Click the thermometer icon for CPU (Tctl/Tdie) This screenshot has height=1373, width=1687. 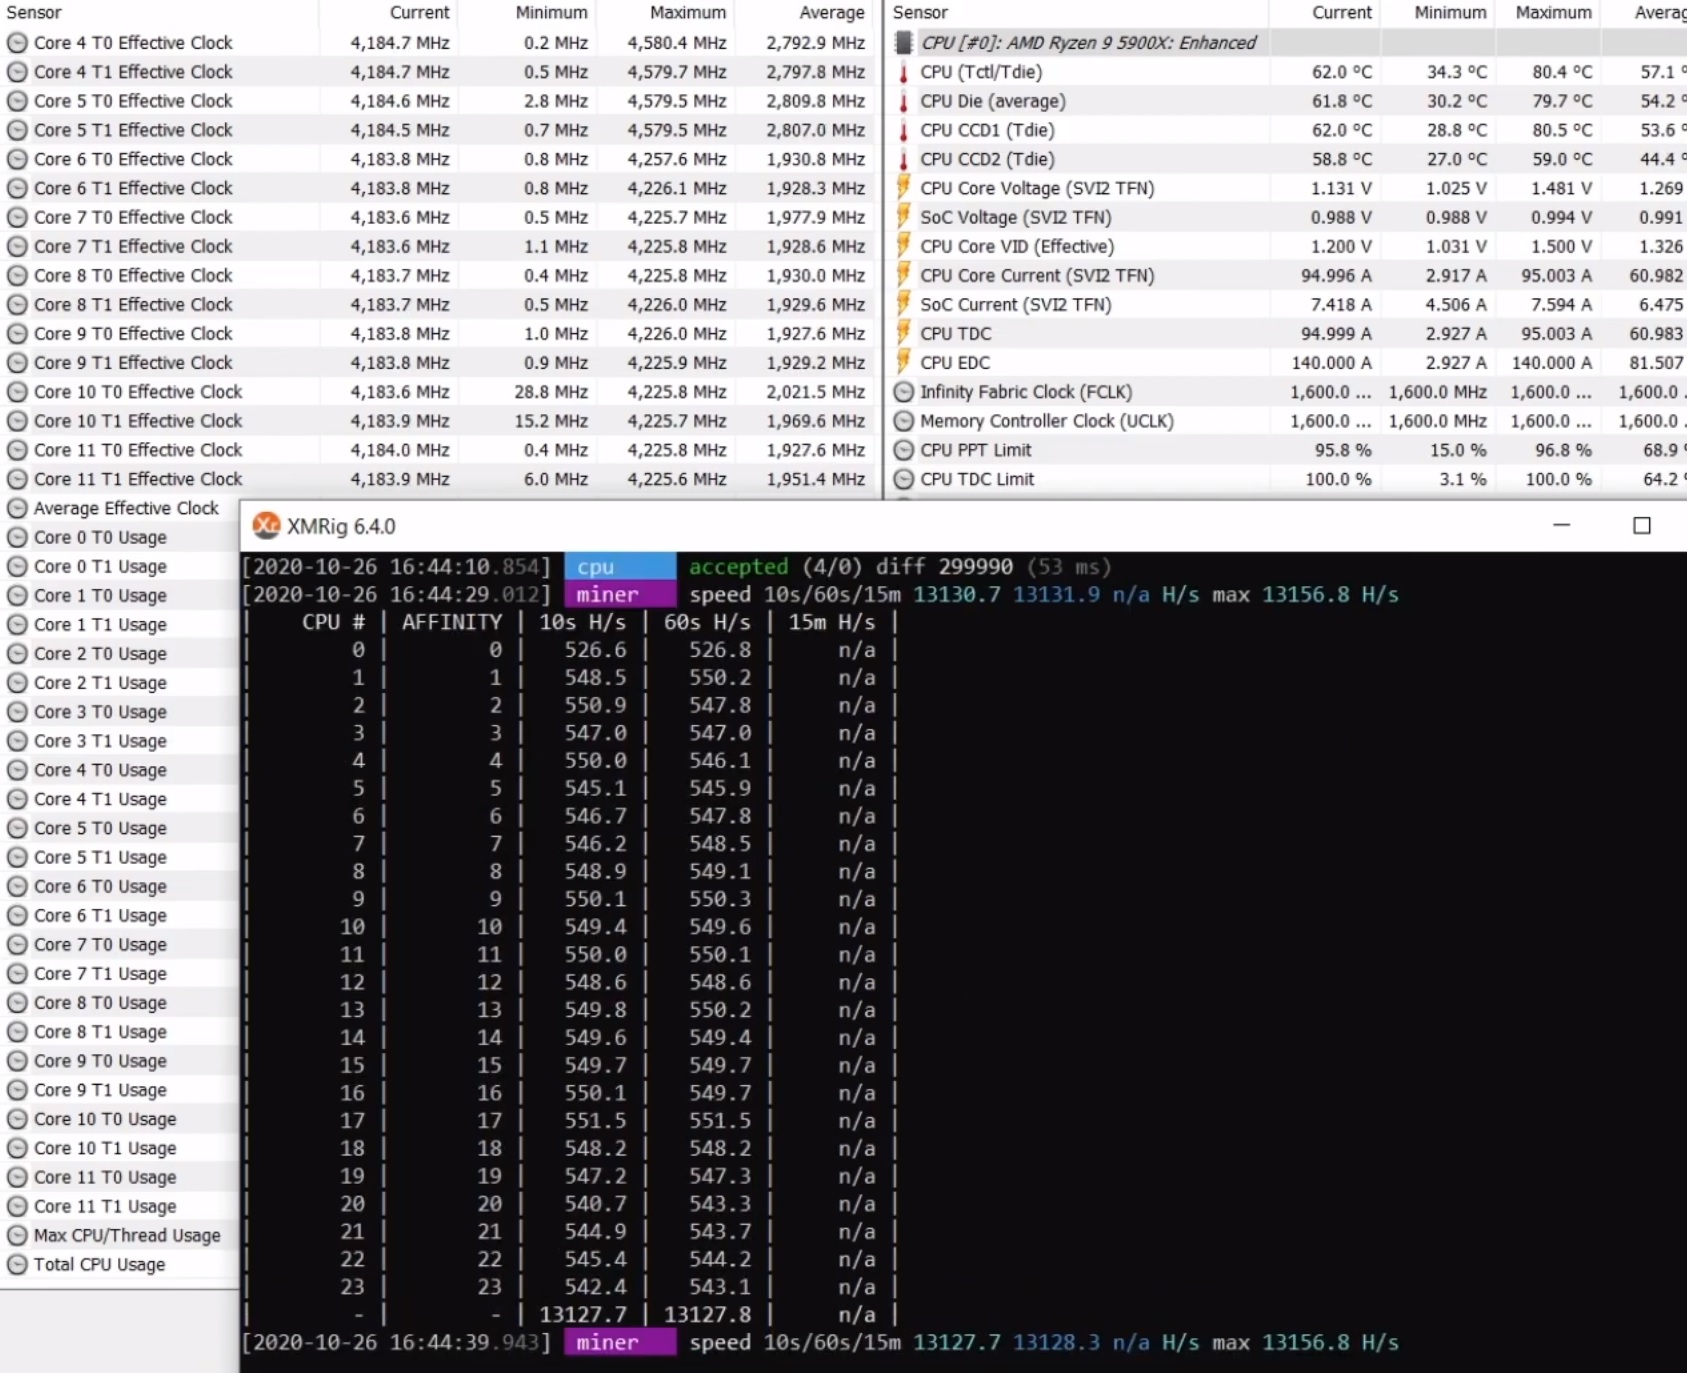tap(904, 72)
